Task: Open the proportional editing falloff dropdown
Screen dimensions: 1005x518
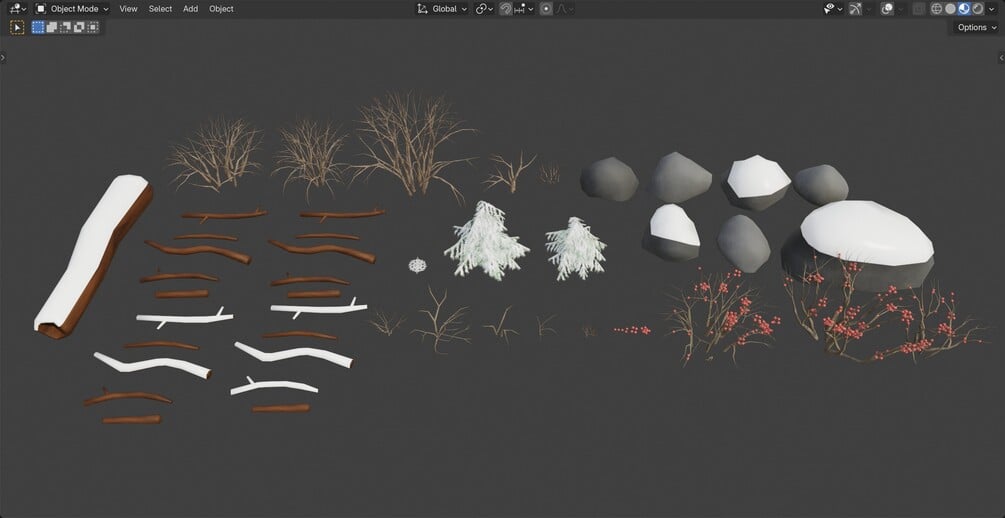Action: (x=564, y=9)
